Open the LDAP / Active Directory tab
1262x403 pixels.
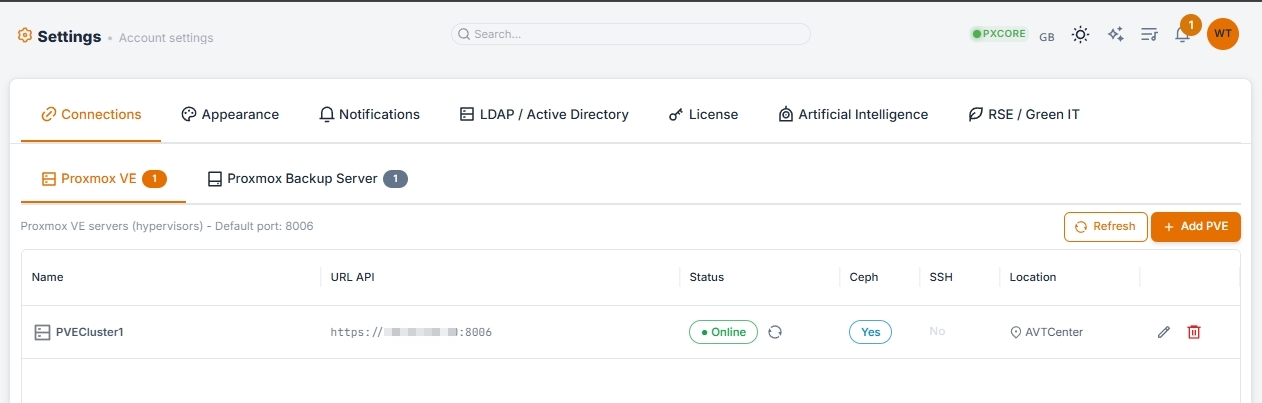(x=544, y=114)
